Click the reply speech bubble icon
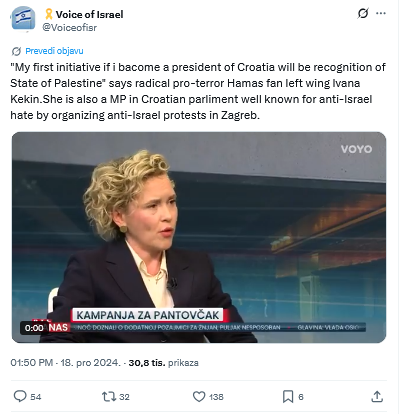Image resolution: width=404 pixels, height=414 pixels. click(20, 396)
